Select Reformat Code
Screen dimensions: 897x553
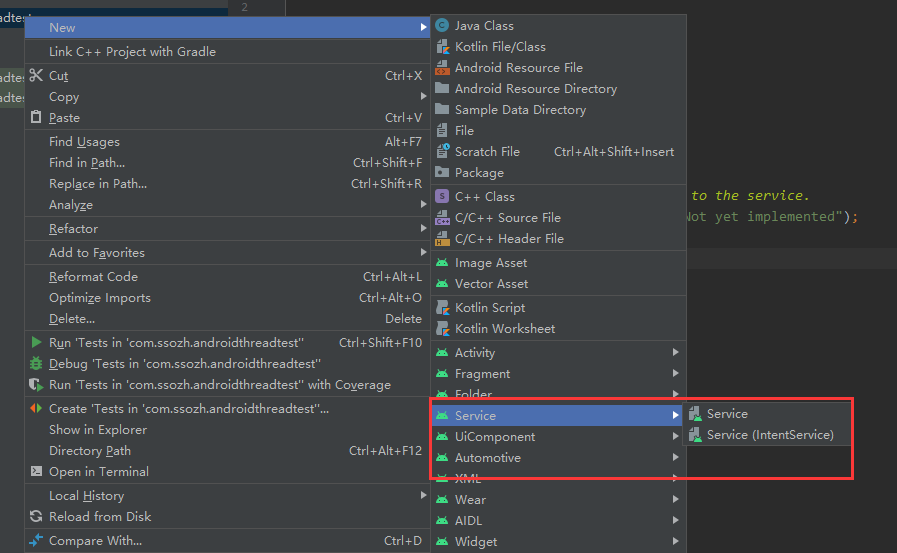coord(227,276)
